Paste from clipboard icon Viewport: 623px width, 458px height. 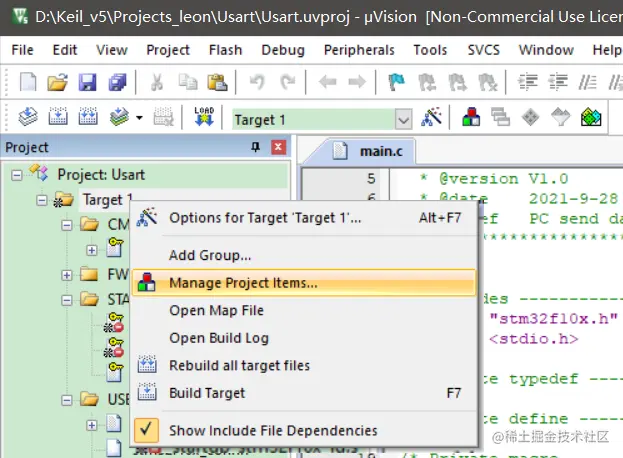tap(217, 82)
